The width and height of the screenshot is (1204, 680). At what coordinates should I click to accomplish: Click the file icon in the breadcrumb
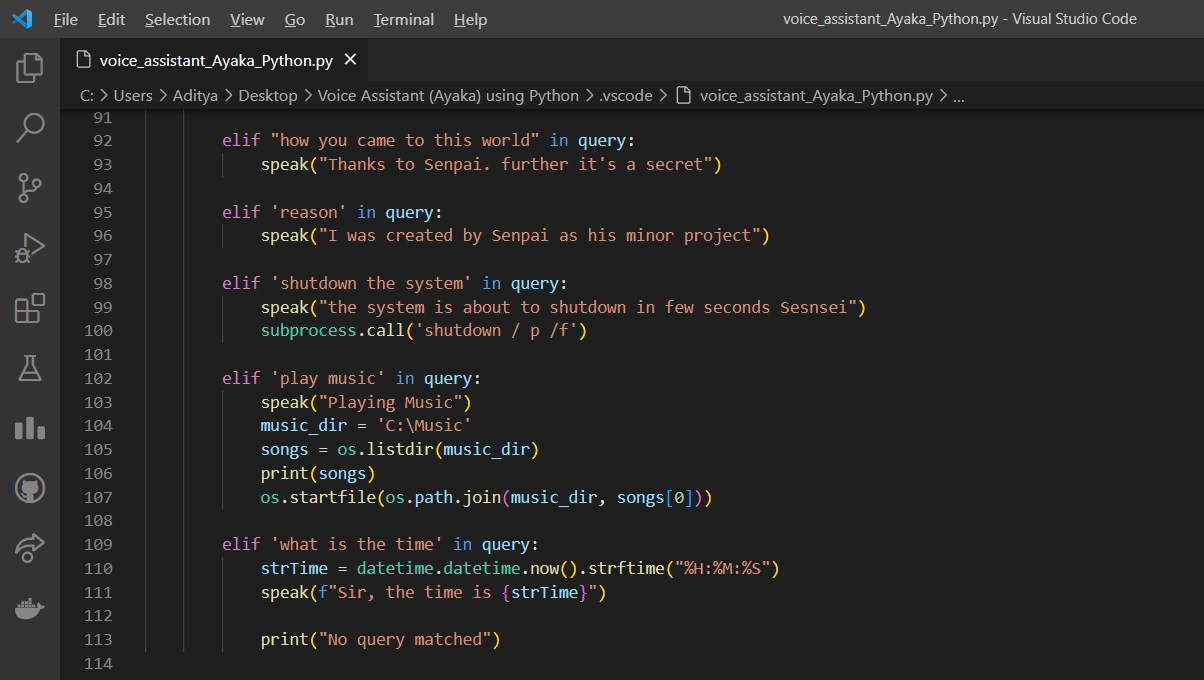click(684, 96)
